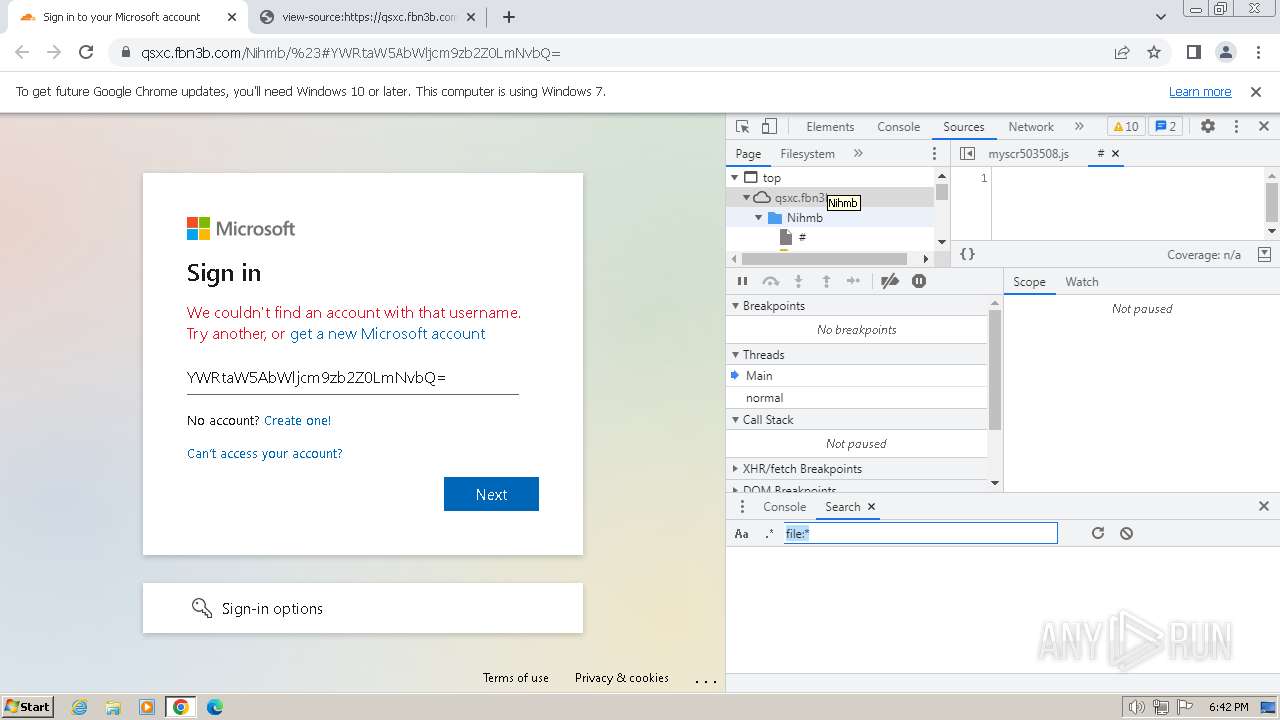1280x720 pixels.
Task: Select the normal thread row
Action: point(857,398)
